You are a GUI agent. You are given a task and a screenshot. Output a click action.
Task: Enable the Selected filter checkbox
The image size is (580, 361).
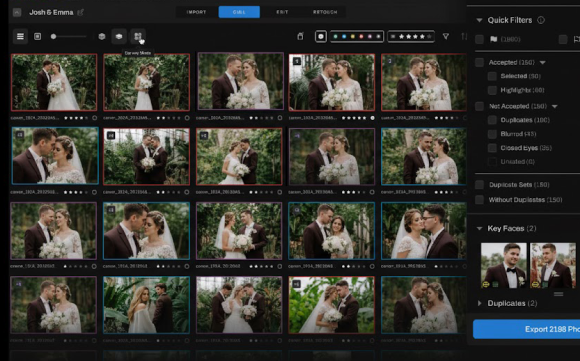point(492,76)
